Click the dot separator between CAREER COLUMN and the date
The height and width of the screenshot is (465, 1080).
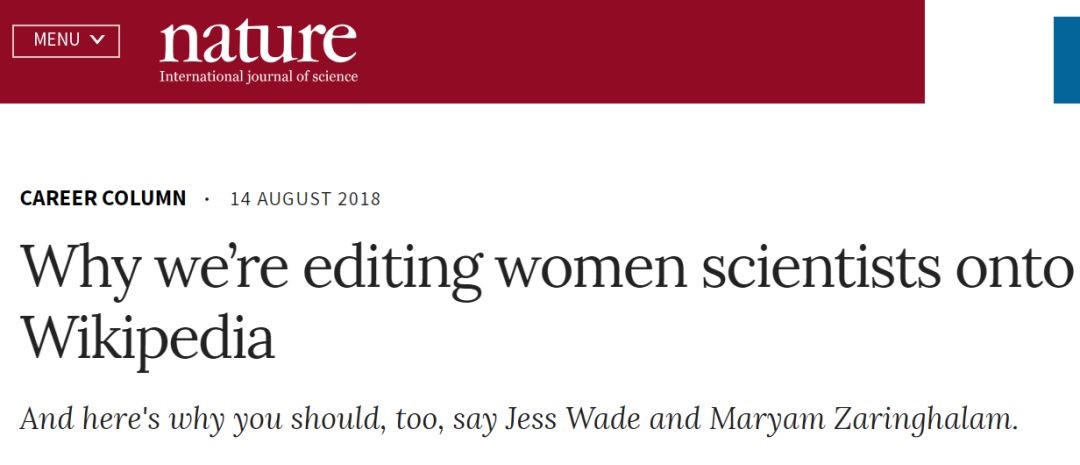tap(207, 199)
